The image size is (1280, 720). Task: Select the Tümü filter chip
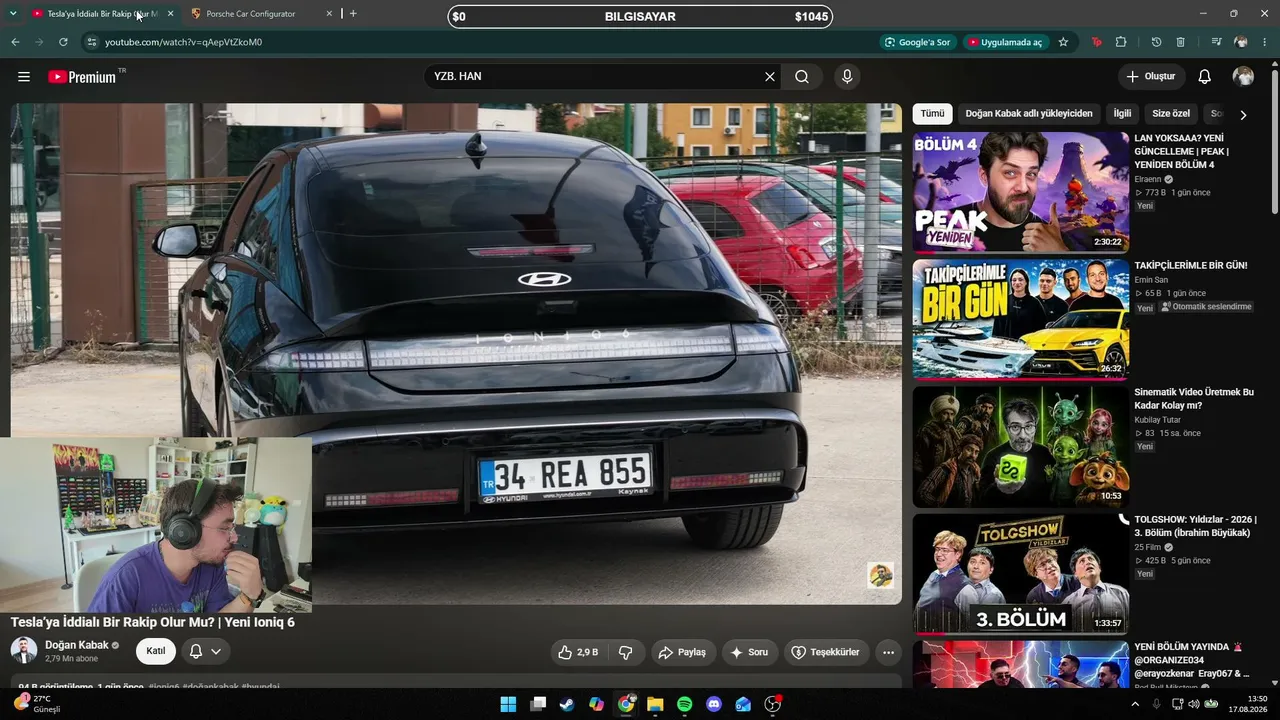(932, 114)
